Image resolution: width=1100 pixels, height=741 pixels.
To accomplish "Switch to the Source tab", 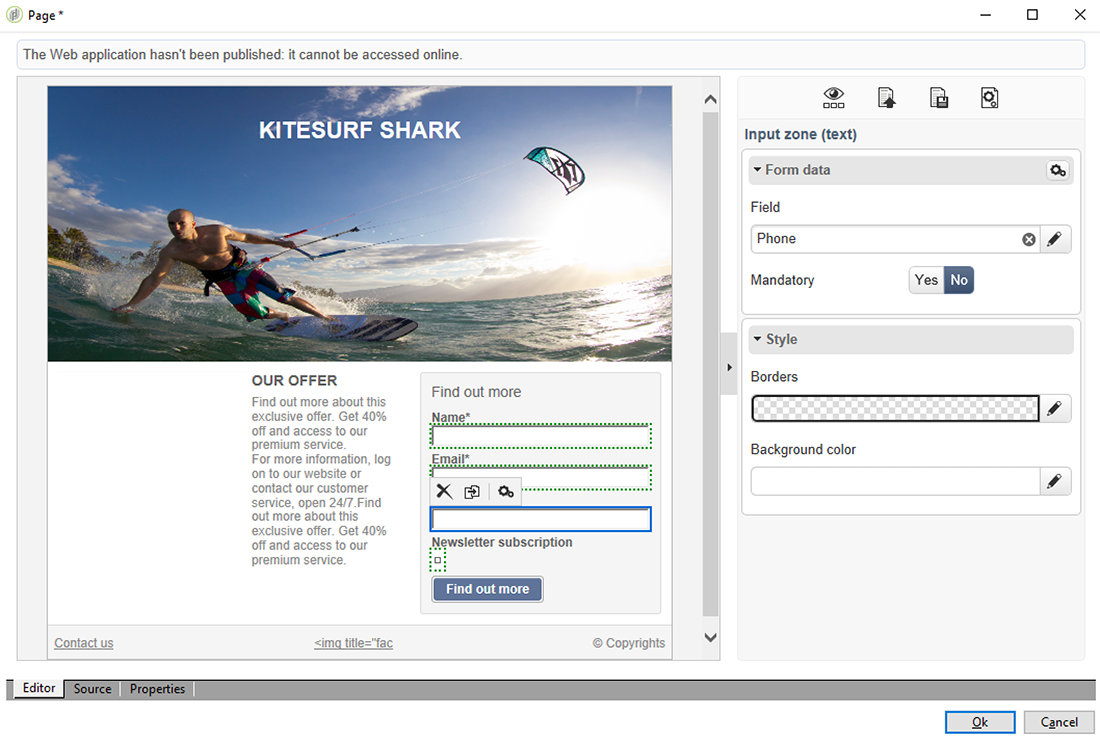I will click(x=93, y=689).
